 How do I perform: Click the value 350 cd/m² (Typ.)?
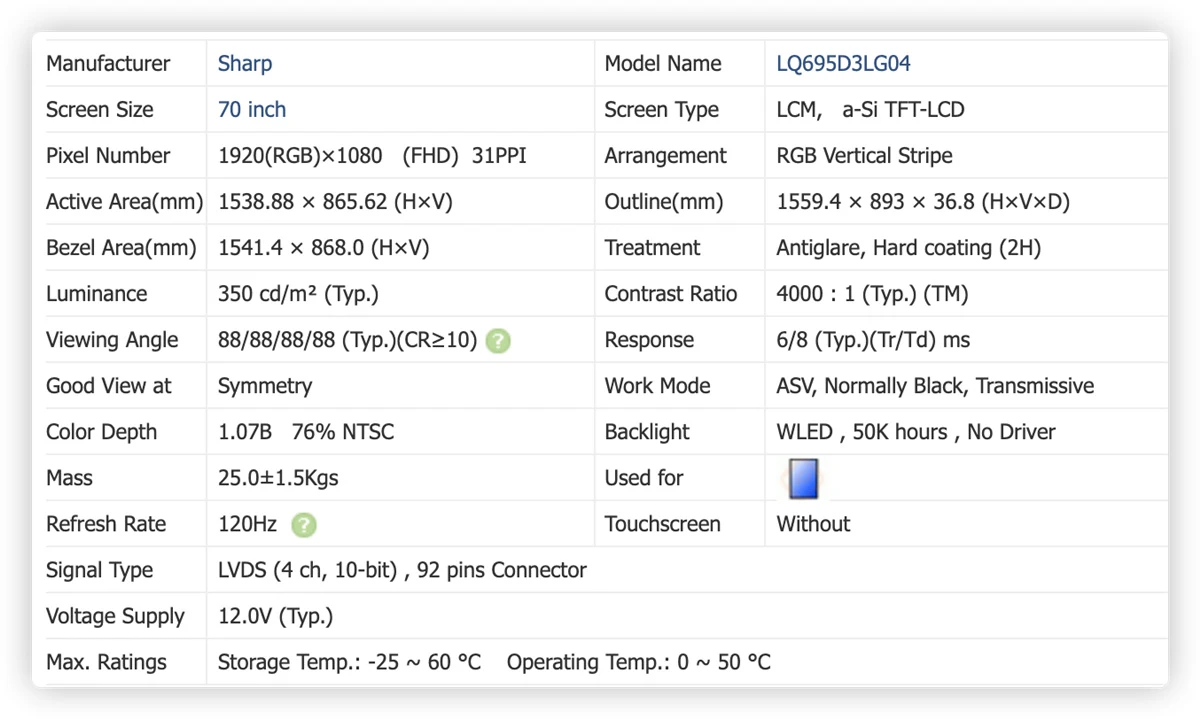pyautogui.click(x=298, y=293)
